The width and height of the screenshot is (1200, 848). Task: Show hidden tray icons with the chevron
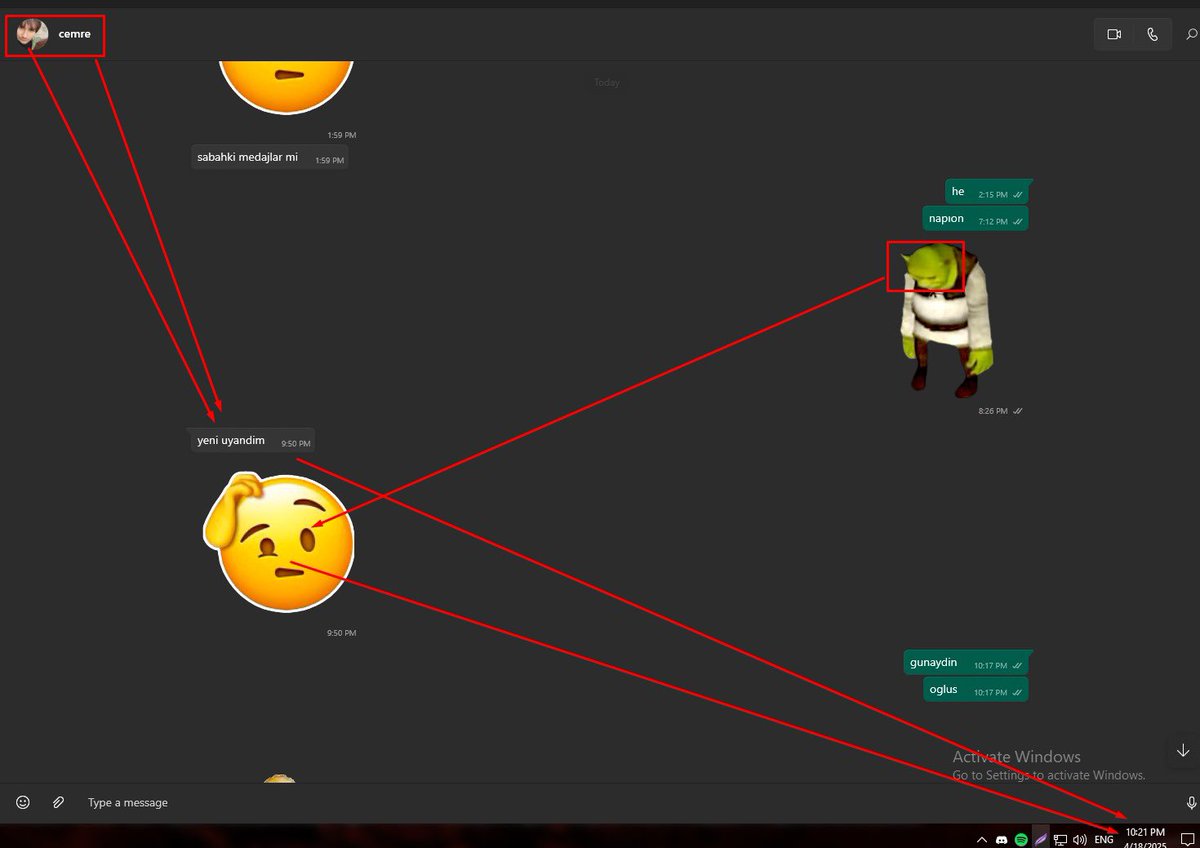click(x=983, y=839)
